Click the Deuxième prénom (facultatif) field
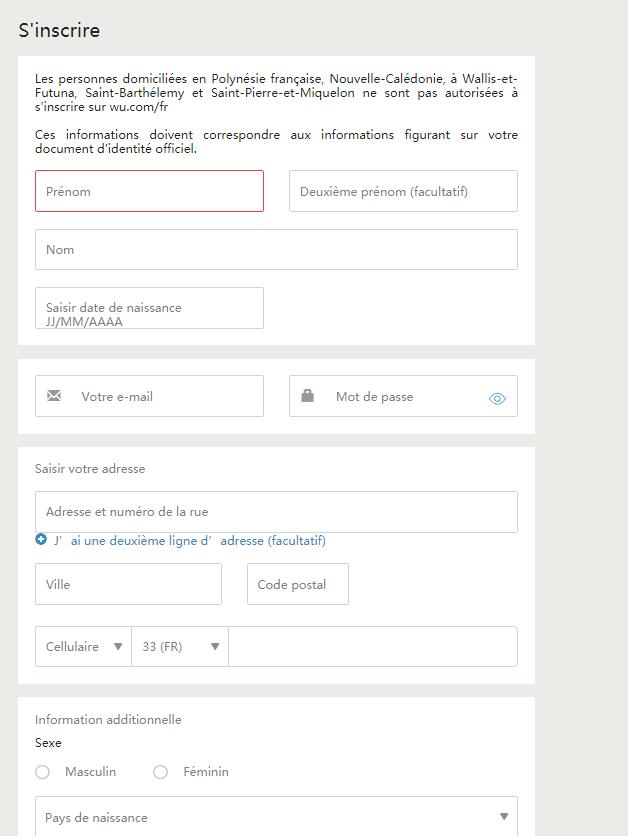The width and height of the screenshot is (628, 836). (403, 191)
